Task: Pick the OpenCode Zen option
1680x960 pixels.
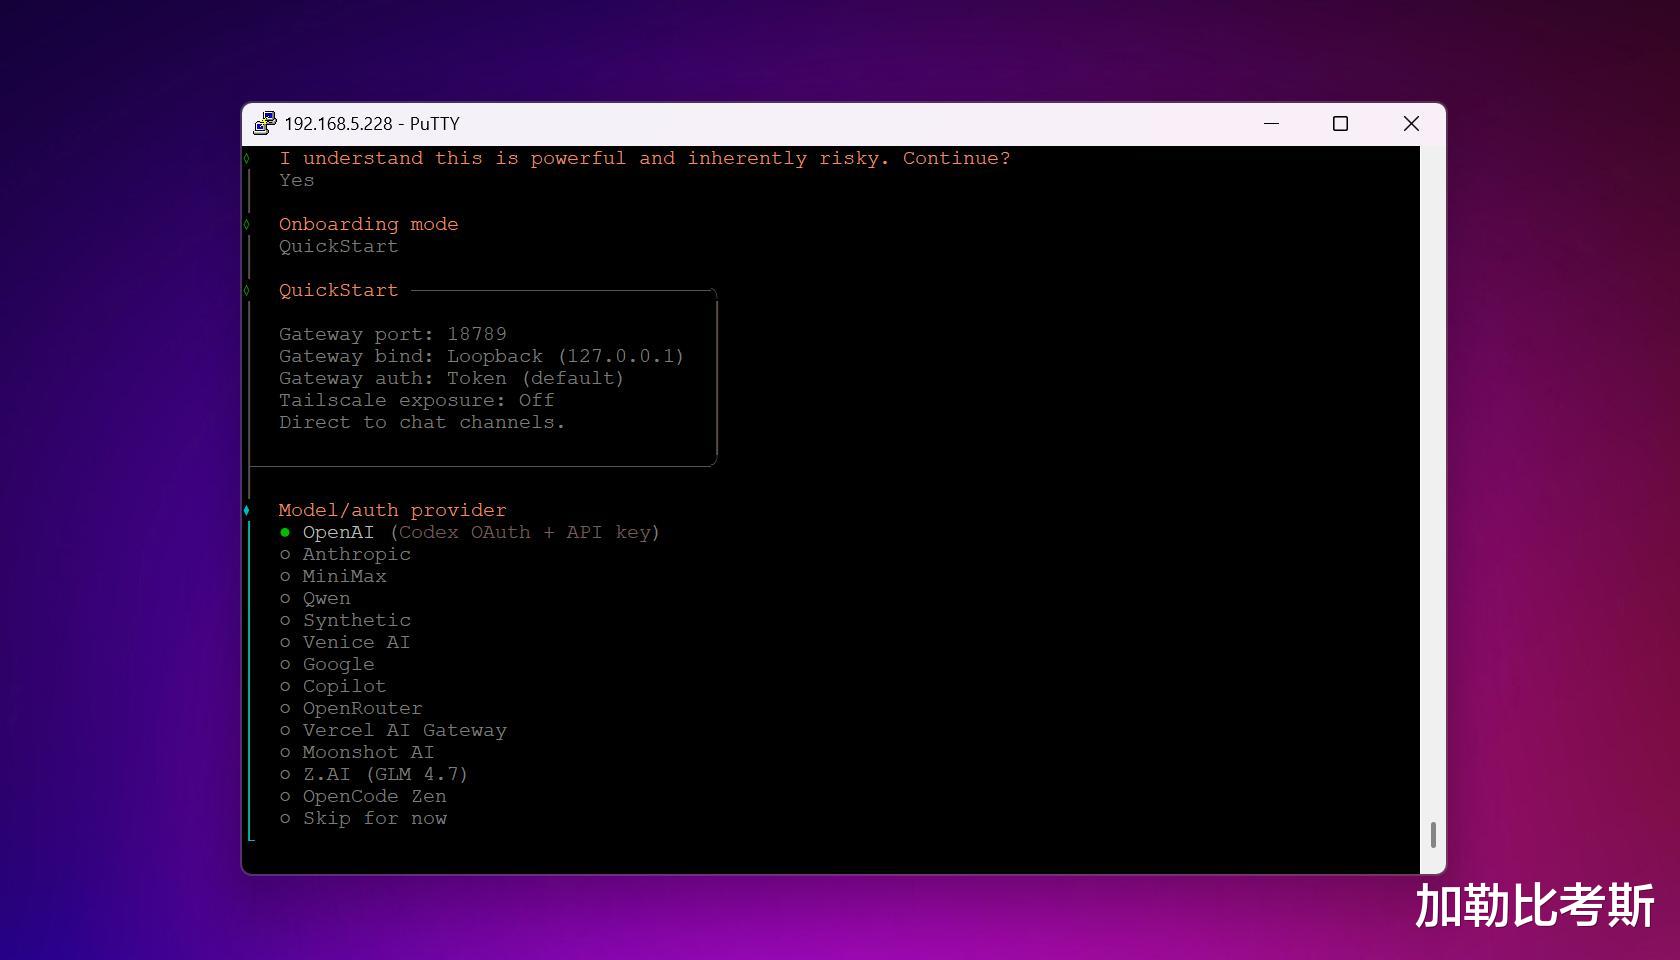Action: (x=363, y=796)
